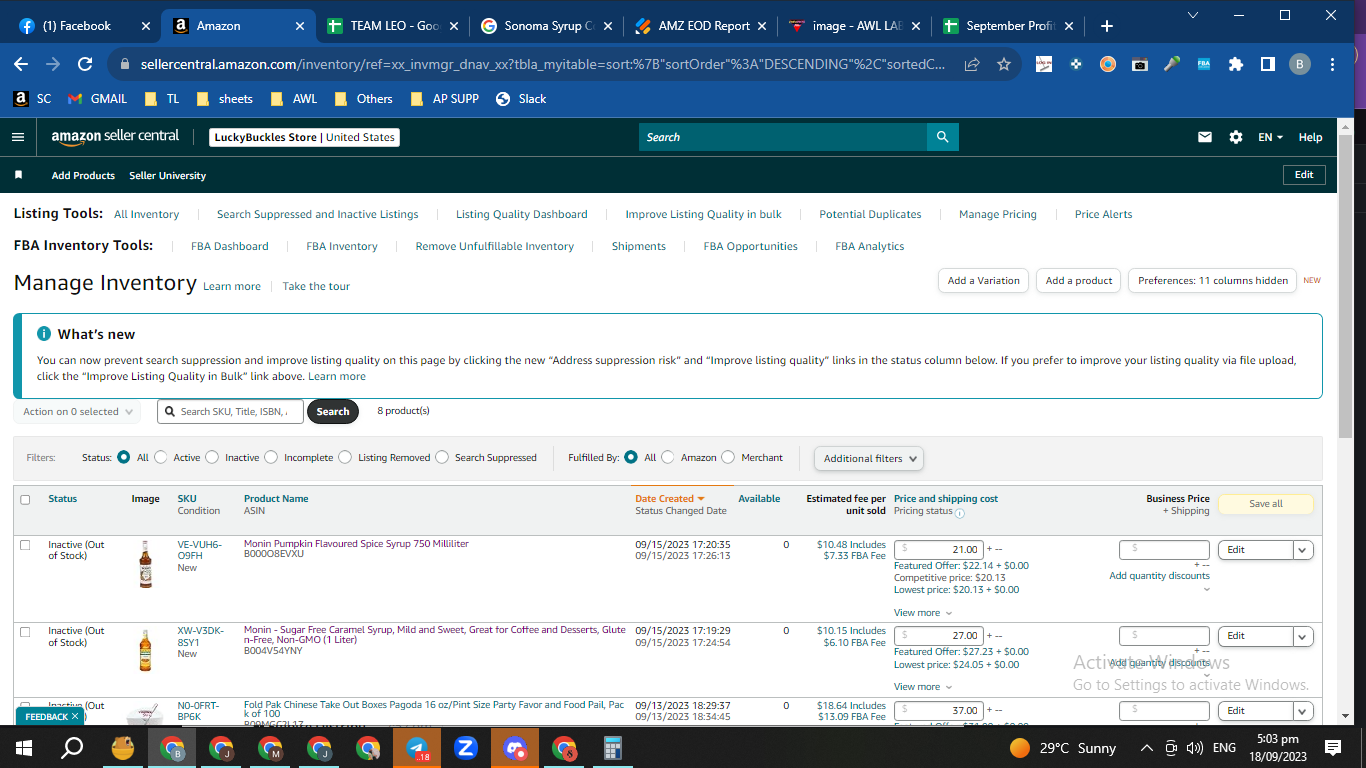Click the price field showing 21.00
This screenshot has width=1366, height=768.
click(938, 550)
